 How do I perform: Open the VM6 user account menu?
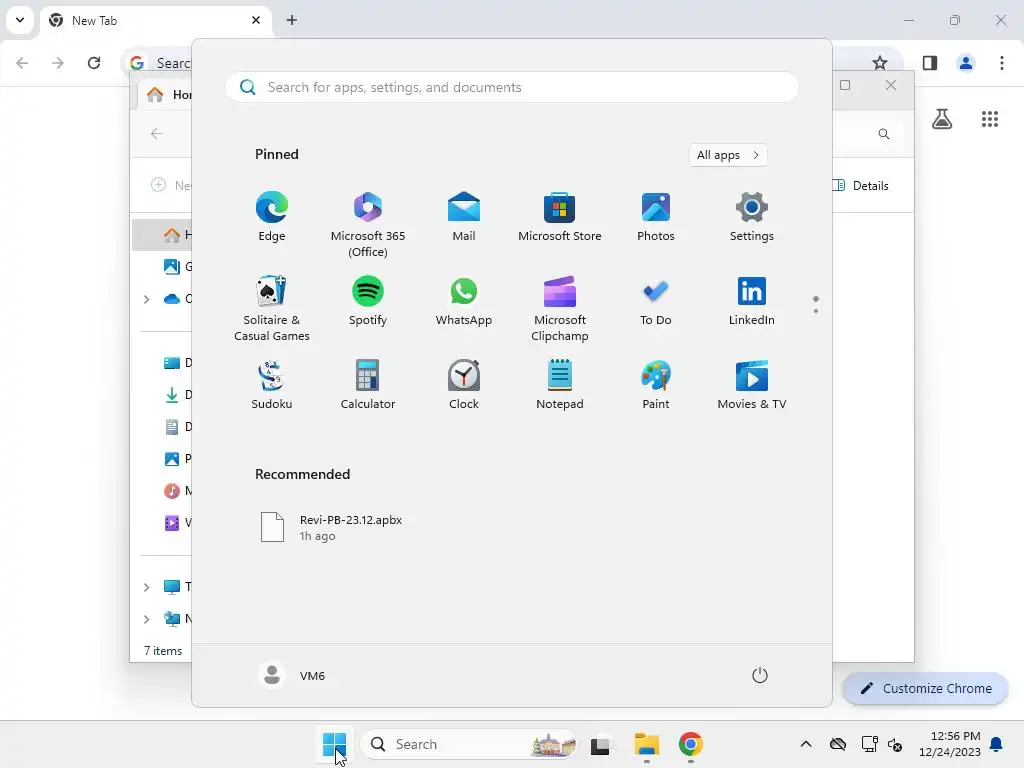[292, 675]
